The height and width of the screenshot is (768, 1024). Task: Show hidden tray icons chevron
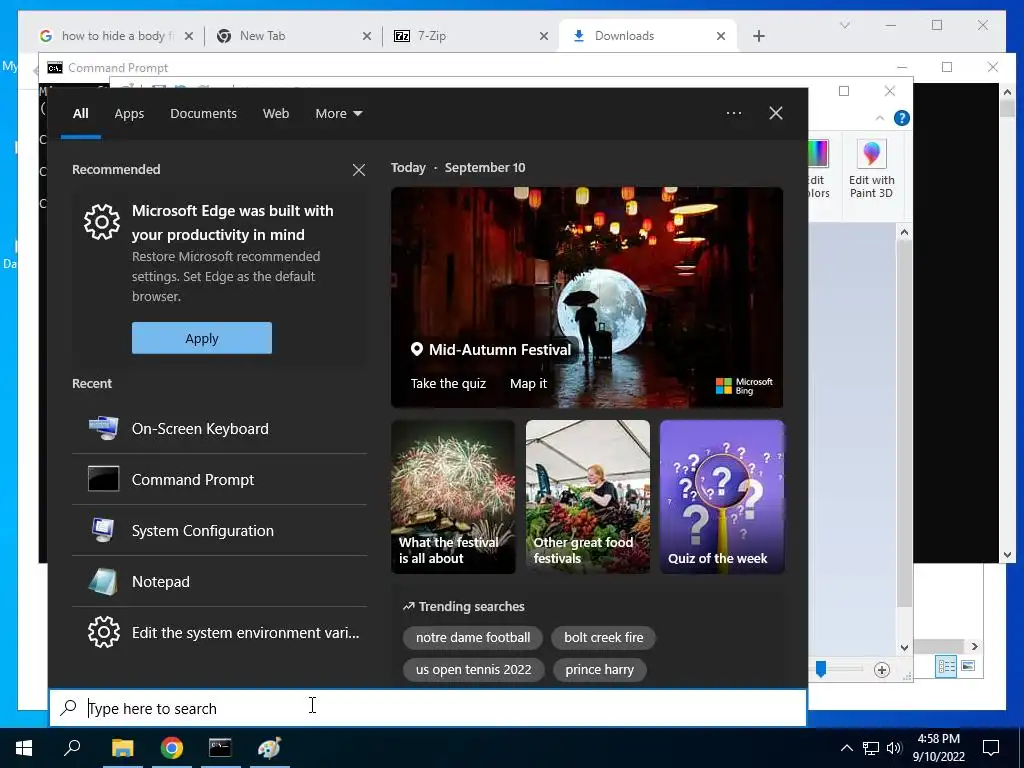click(846, 748)
